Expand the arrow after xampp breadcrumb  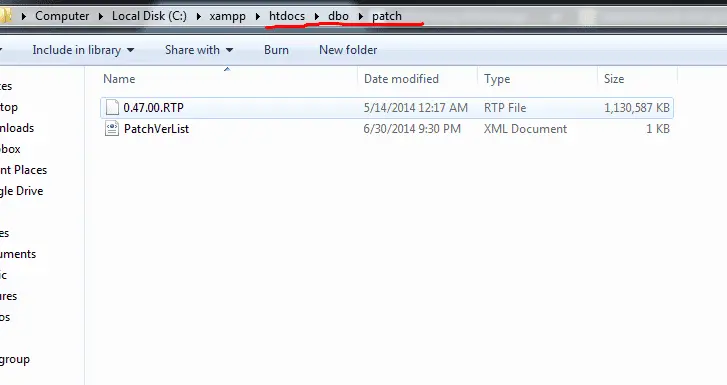click(257, 17)
